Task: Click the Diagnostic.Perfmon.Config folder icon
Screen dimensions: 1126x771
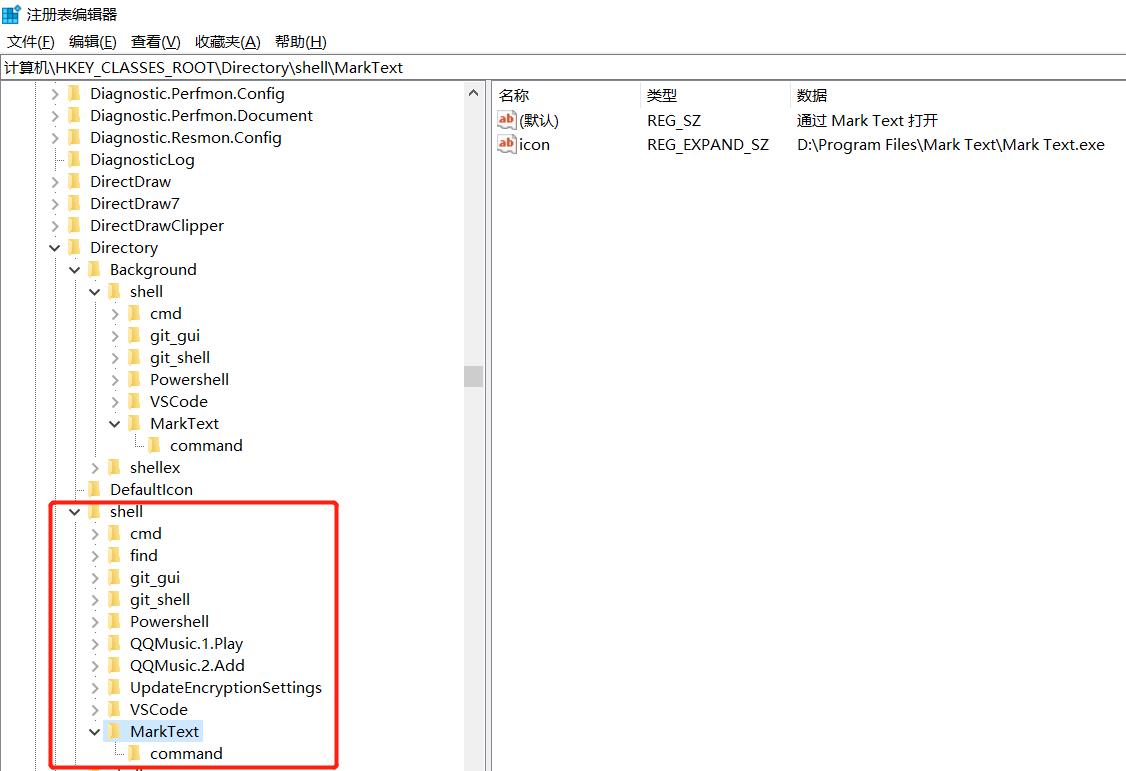Action: pyautogui.click(x=74, y=93)
